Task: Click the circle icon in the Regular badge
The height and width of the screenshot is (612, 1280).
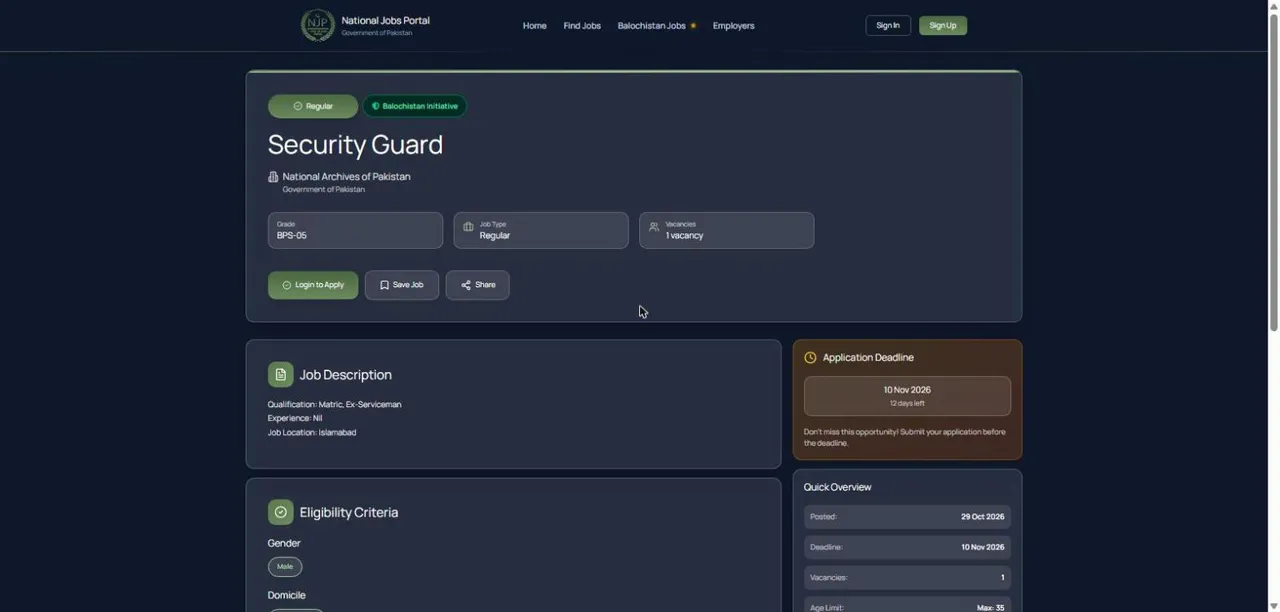Action: (x=298, y=106)
